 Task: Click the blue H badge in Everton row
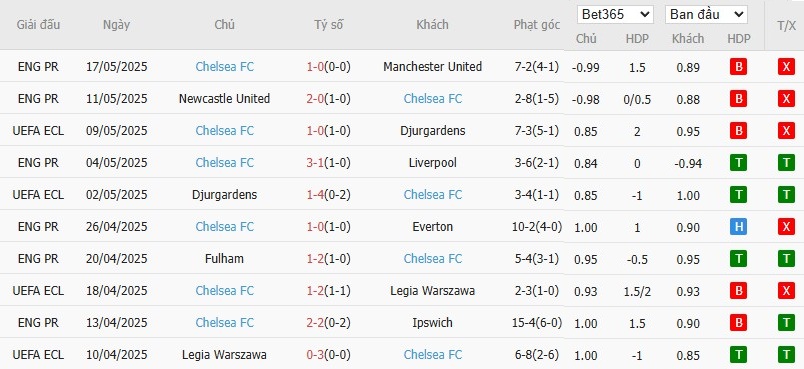[x=738, y=227]
